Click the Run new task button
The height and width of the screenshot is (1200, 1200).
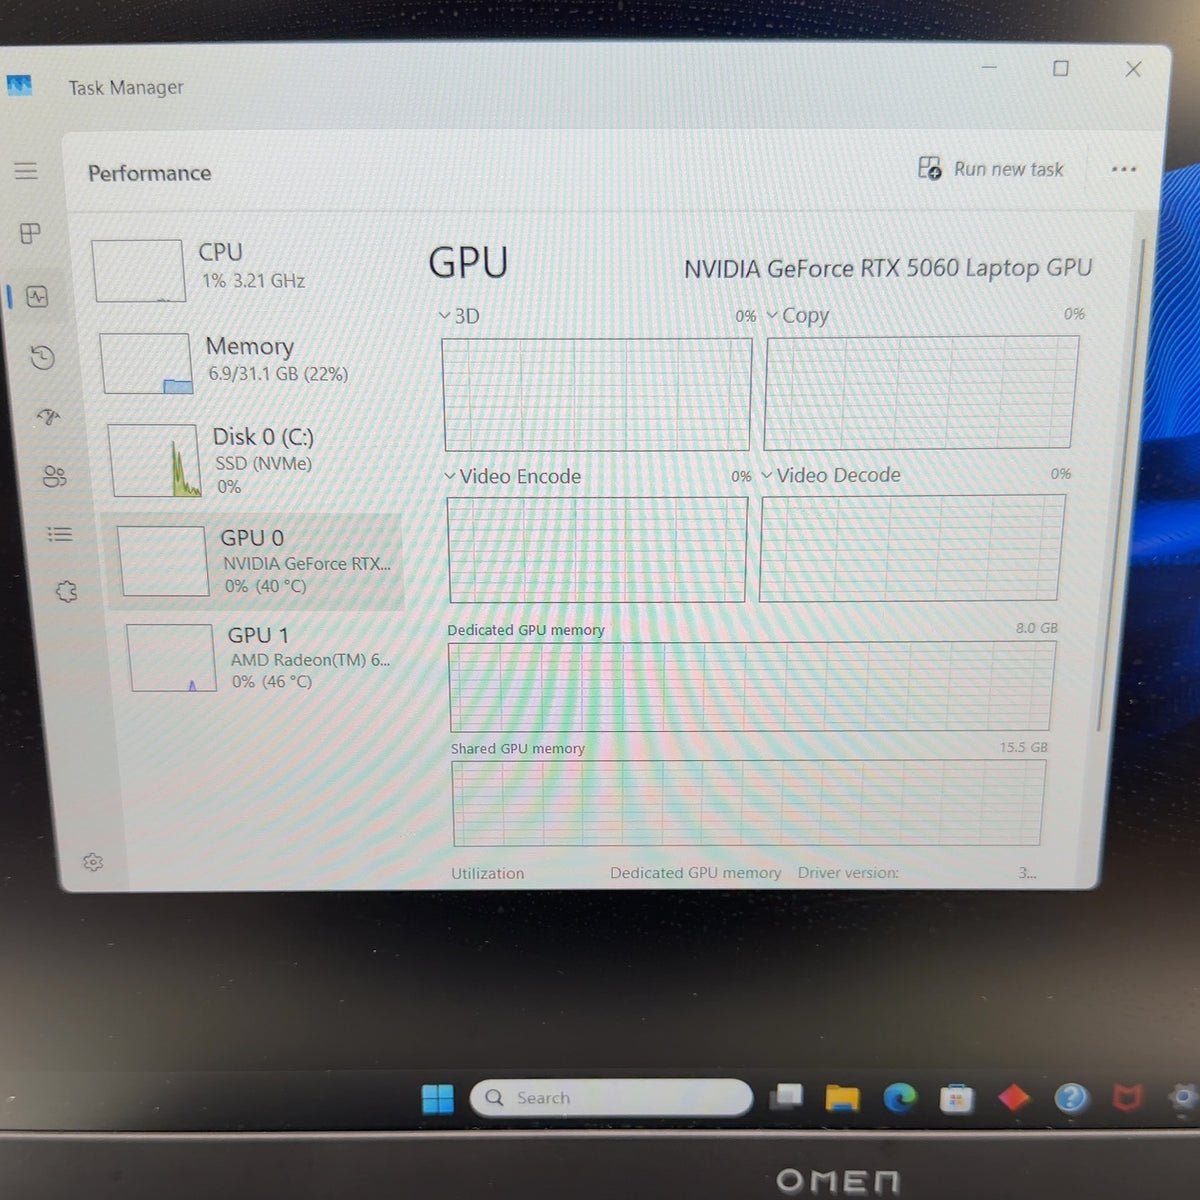point(991,169)
